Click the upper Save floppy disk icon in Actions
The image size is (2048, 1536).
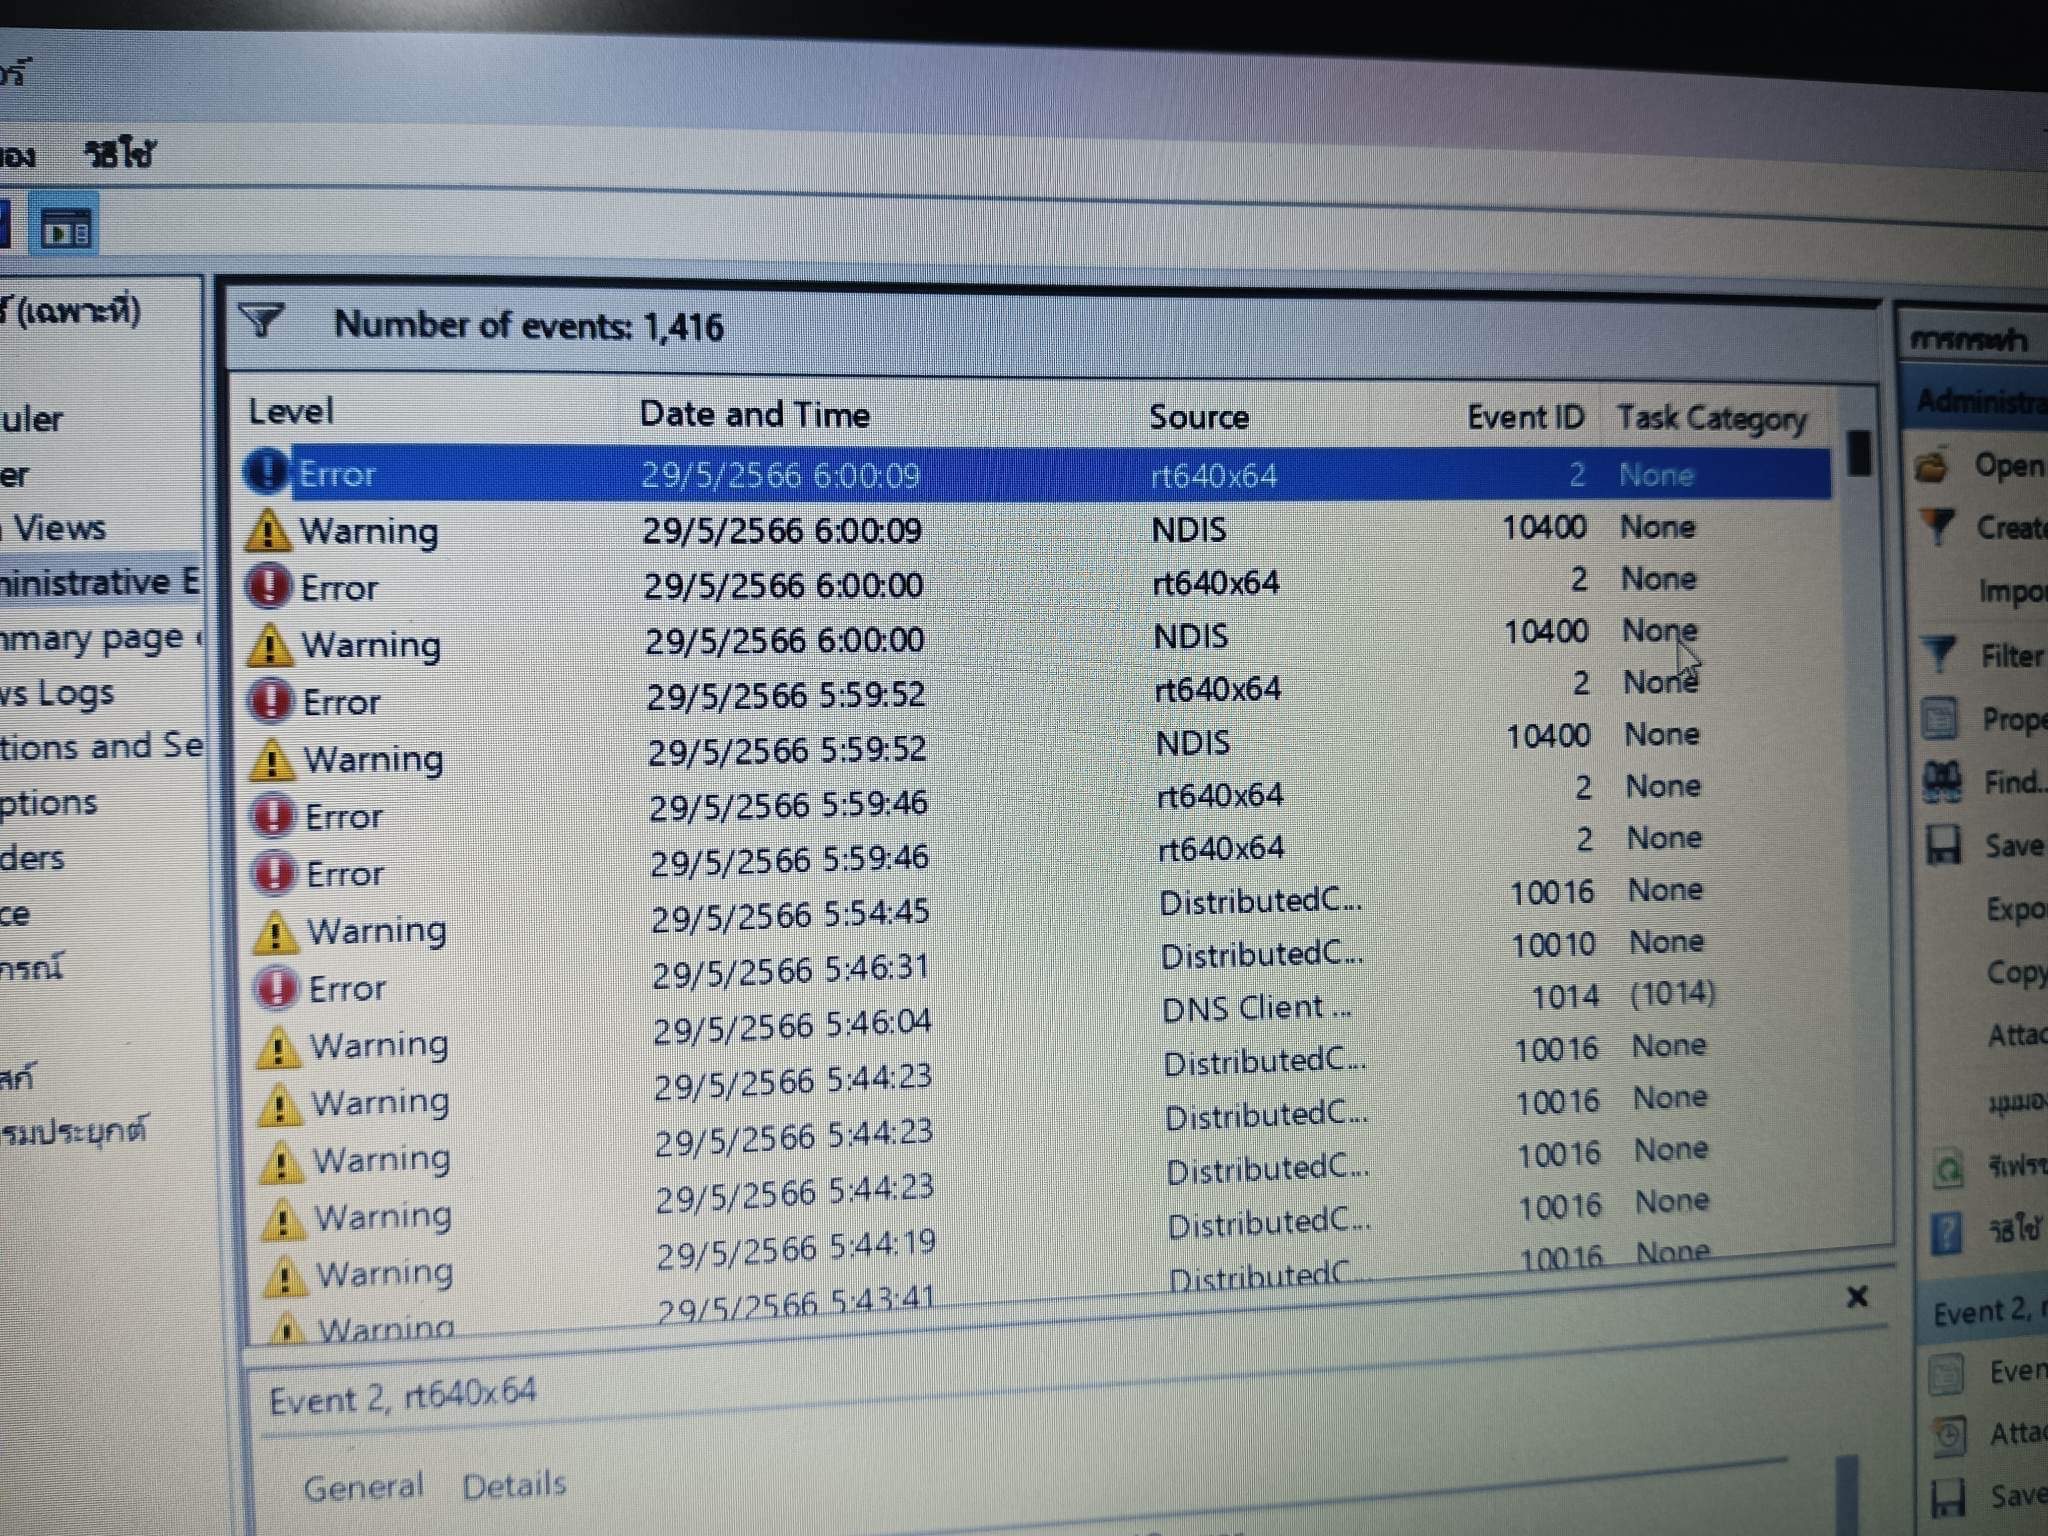point(1943,846)
